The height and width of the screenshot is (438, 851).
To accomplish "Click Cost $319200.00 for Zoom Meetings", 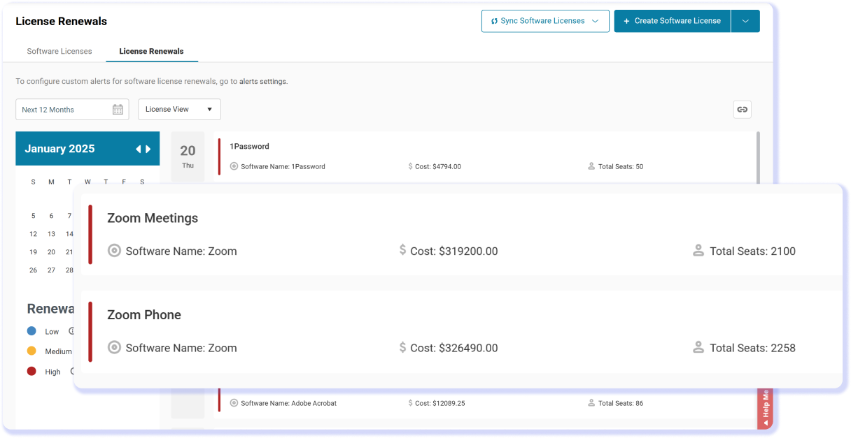I will (x=454, y=251).
